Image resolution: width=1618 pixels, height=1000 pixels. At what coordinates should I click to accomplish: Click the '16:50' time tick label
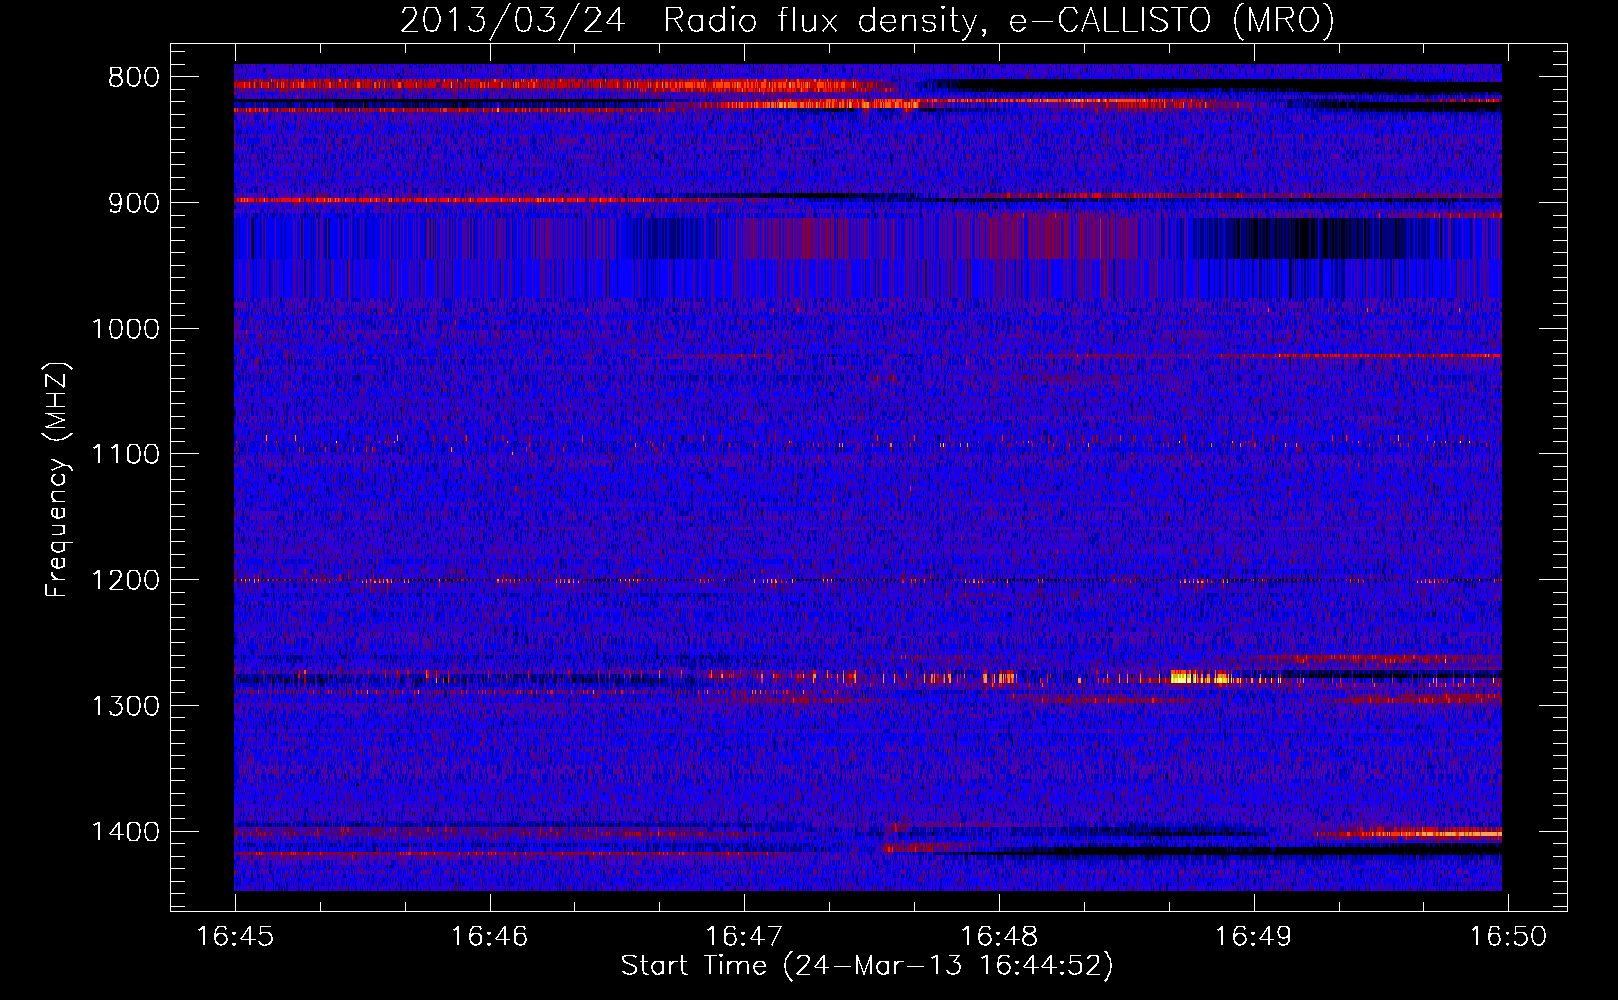[x=1507, y=937]
